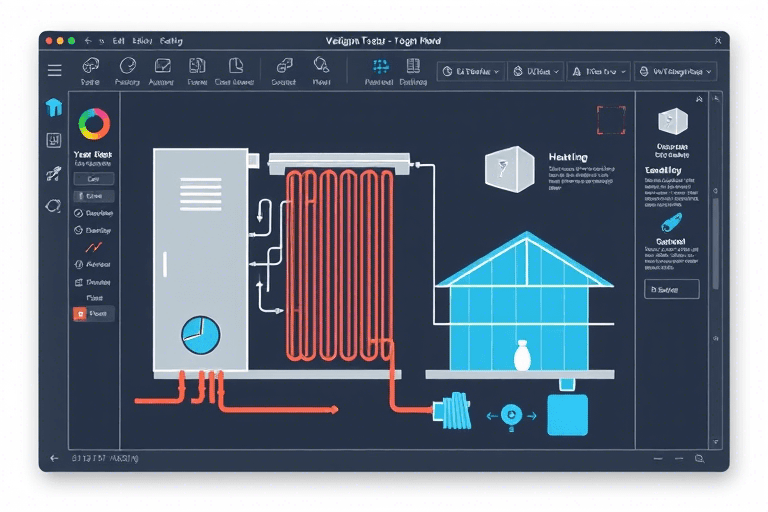Viewport: 768px width, 512px height.
Task: Open the hamburger menu in the toolbar
Action: (55, 71)
